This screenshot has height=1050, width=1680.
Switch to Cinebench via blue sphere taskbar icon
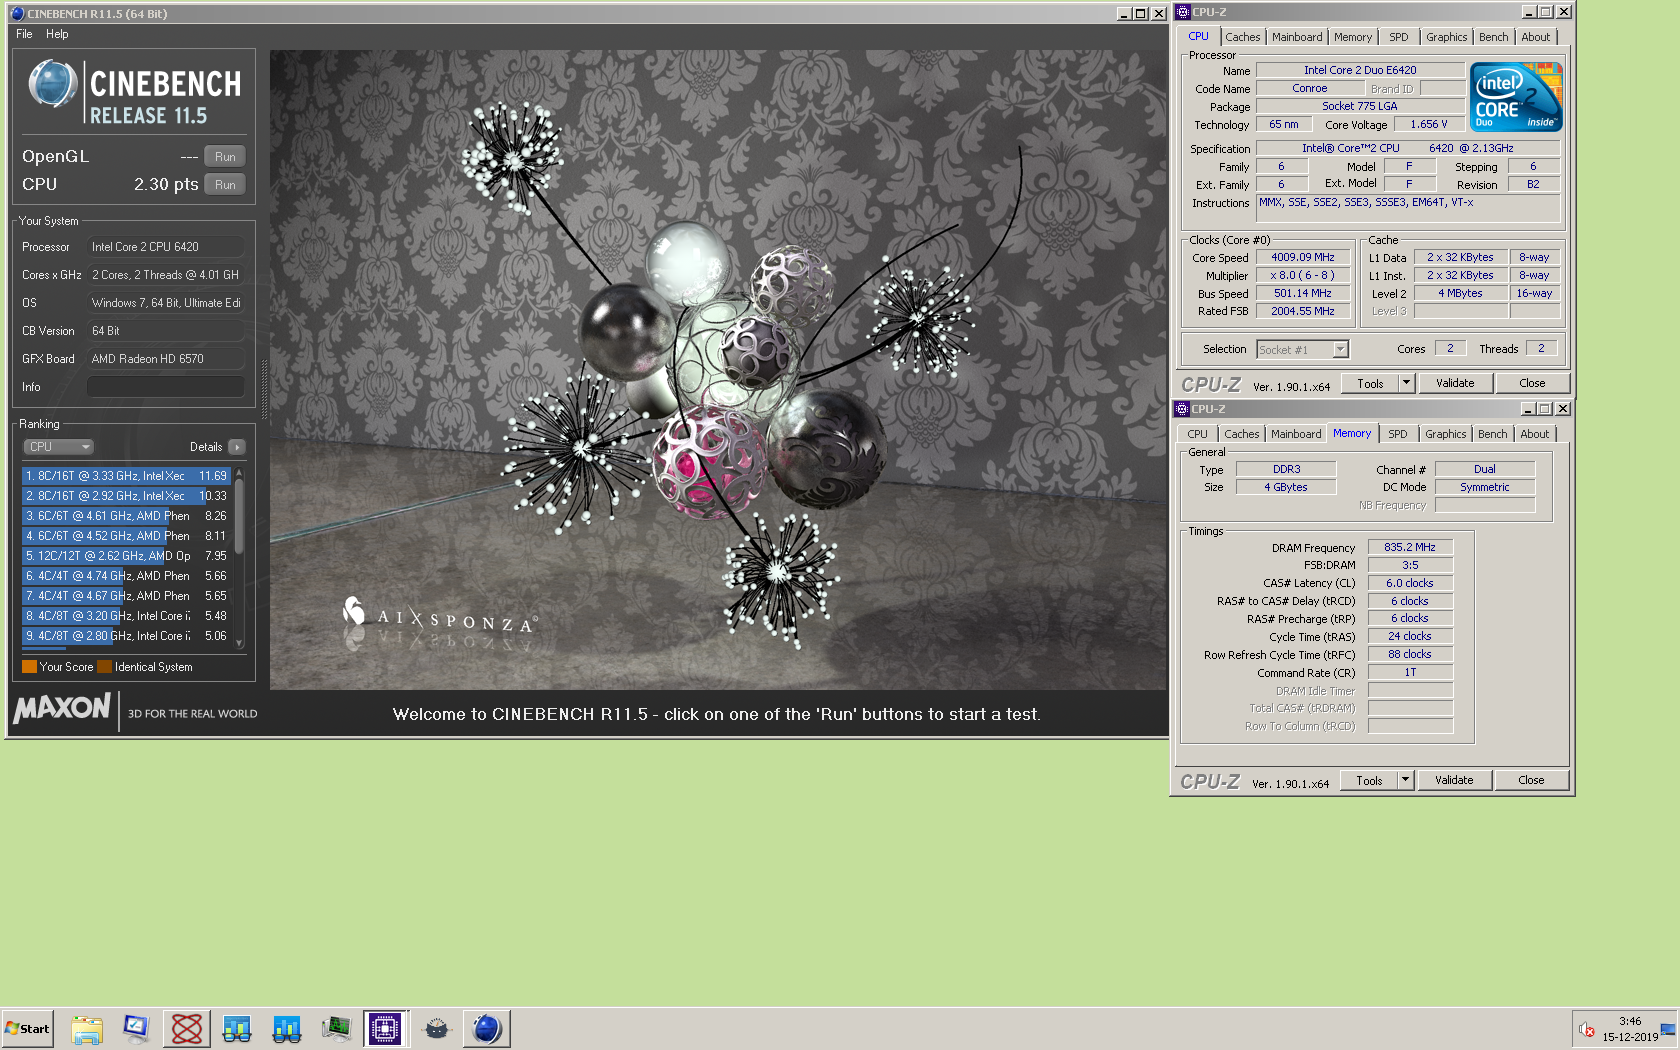(487, 1029)
